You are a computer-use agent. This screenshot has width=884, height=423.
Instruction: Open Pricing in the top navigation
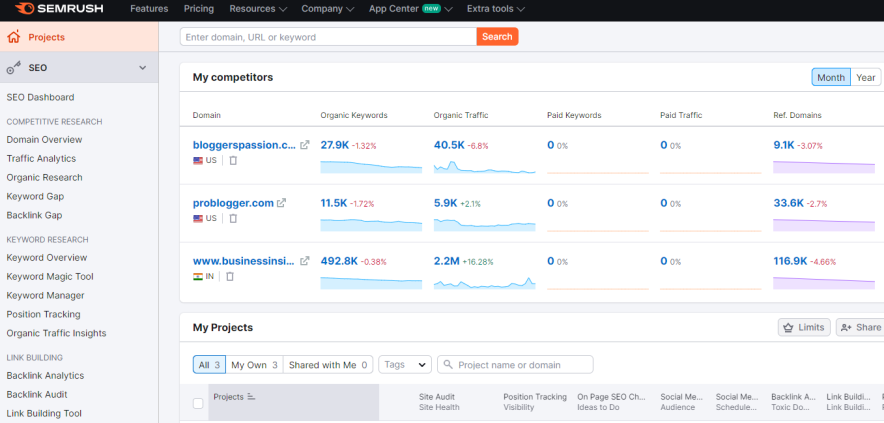pos(198,9)
